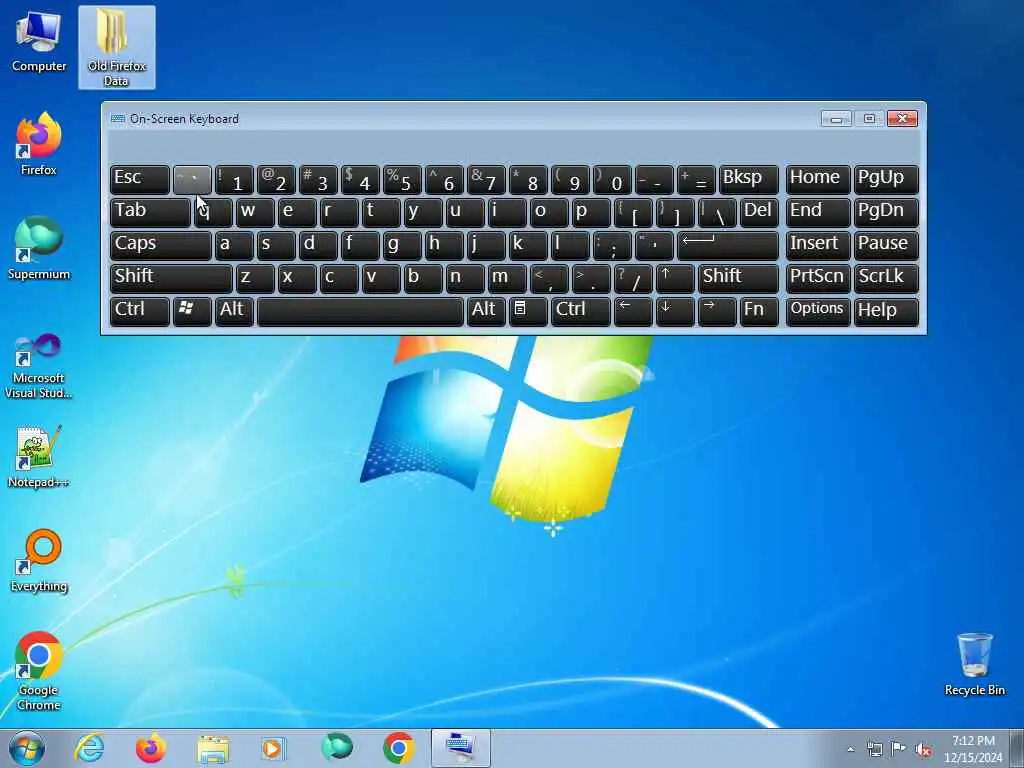Open the clock showing 7:12 PM

tap(973, 749)
